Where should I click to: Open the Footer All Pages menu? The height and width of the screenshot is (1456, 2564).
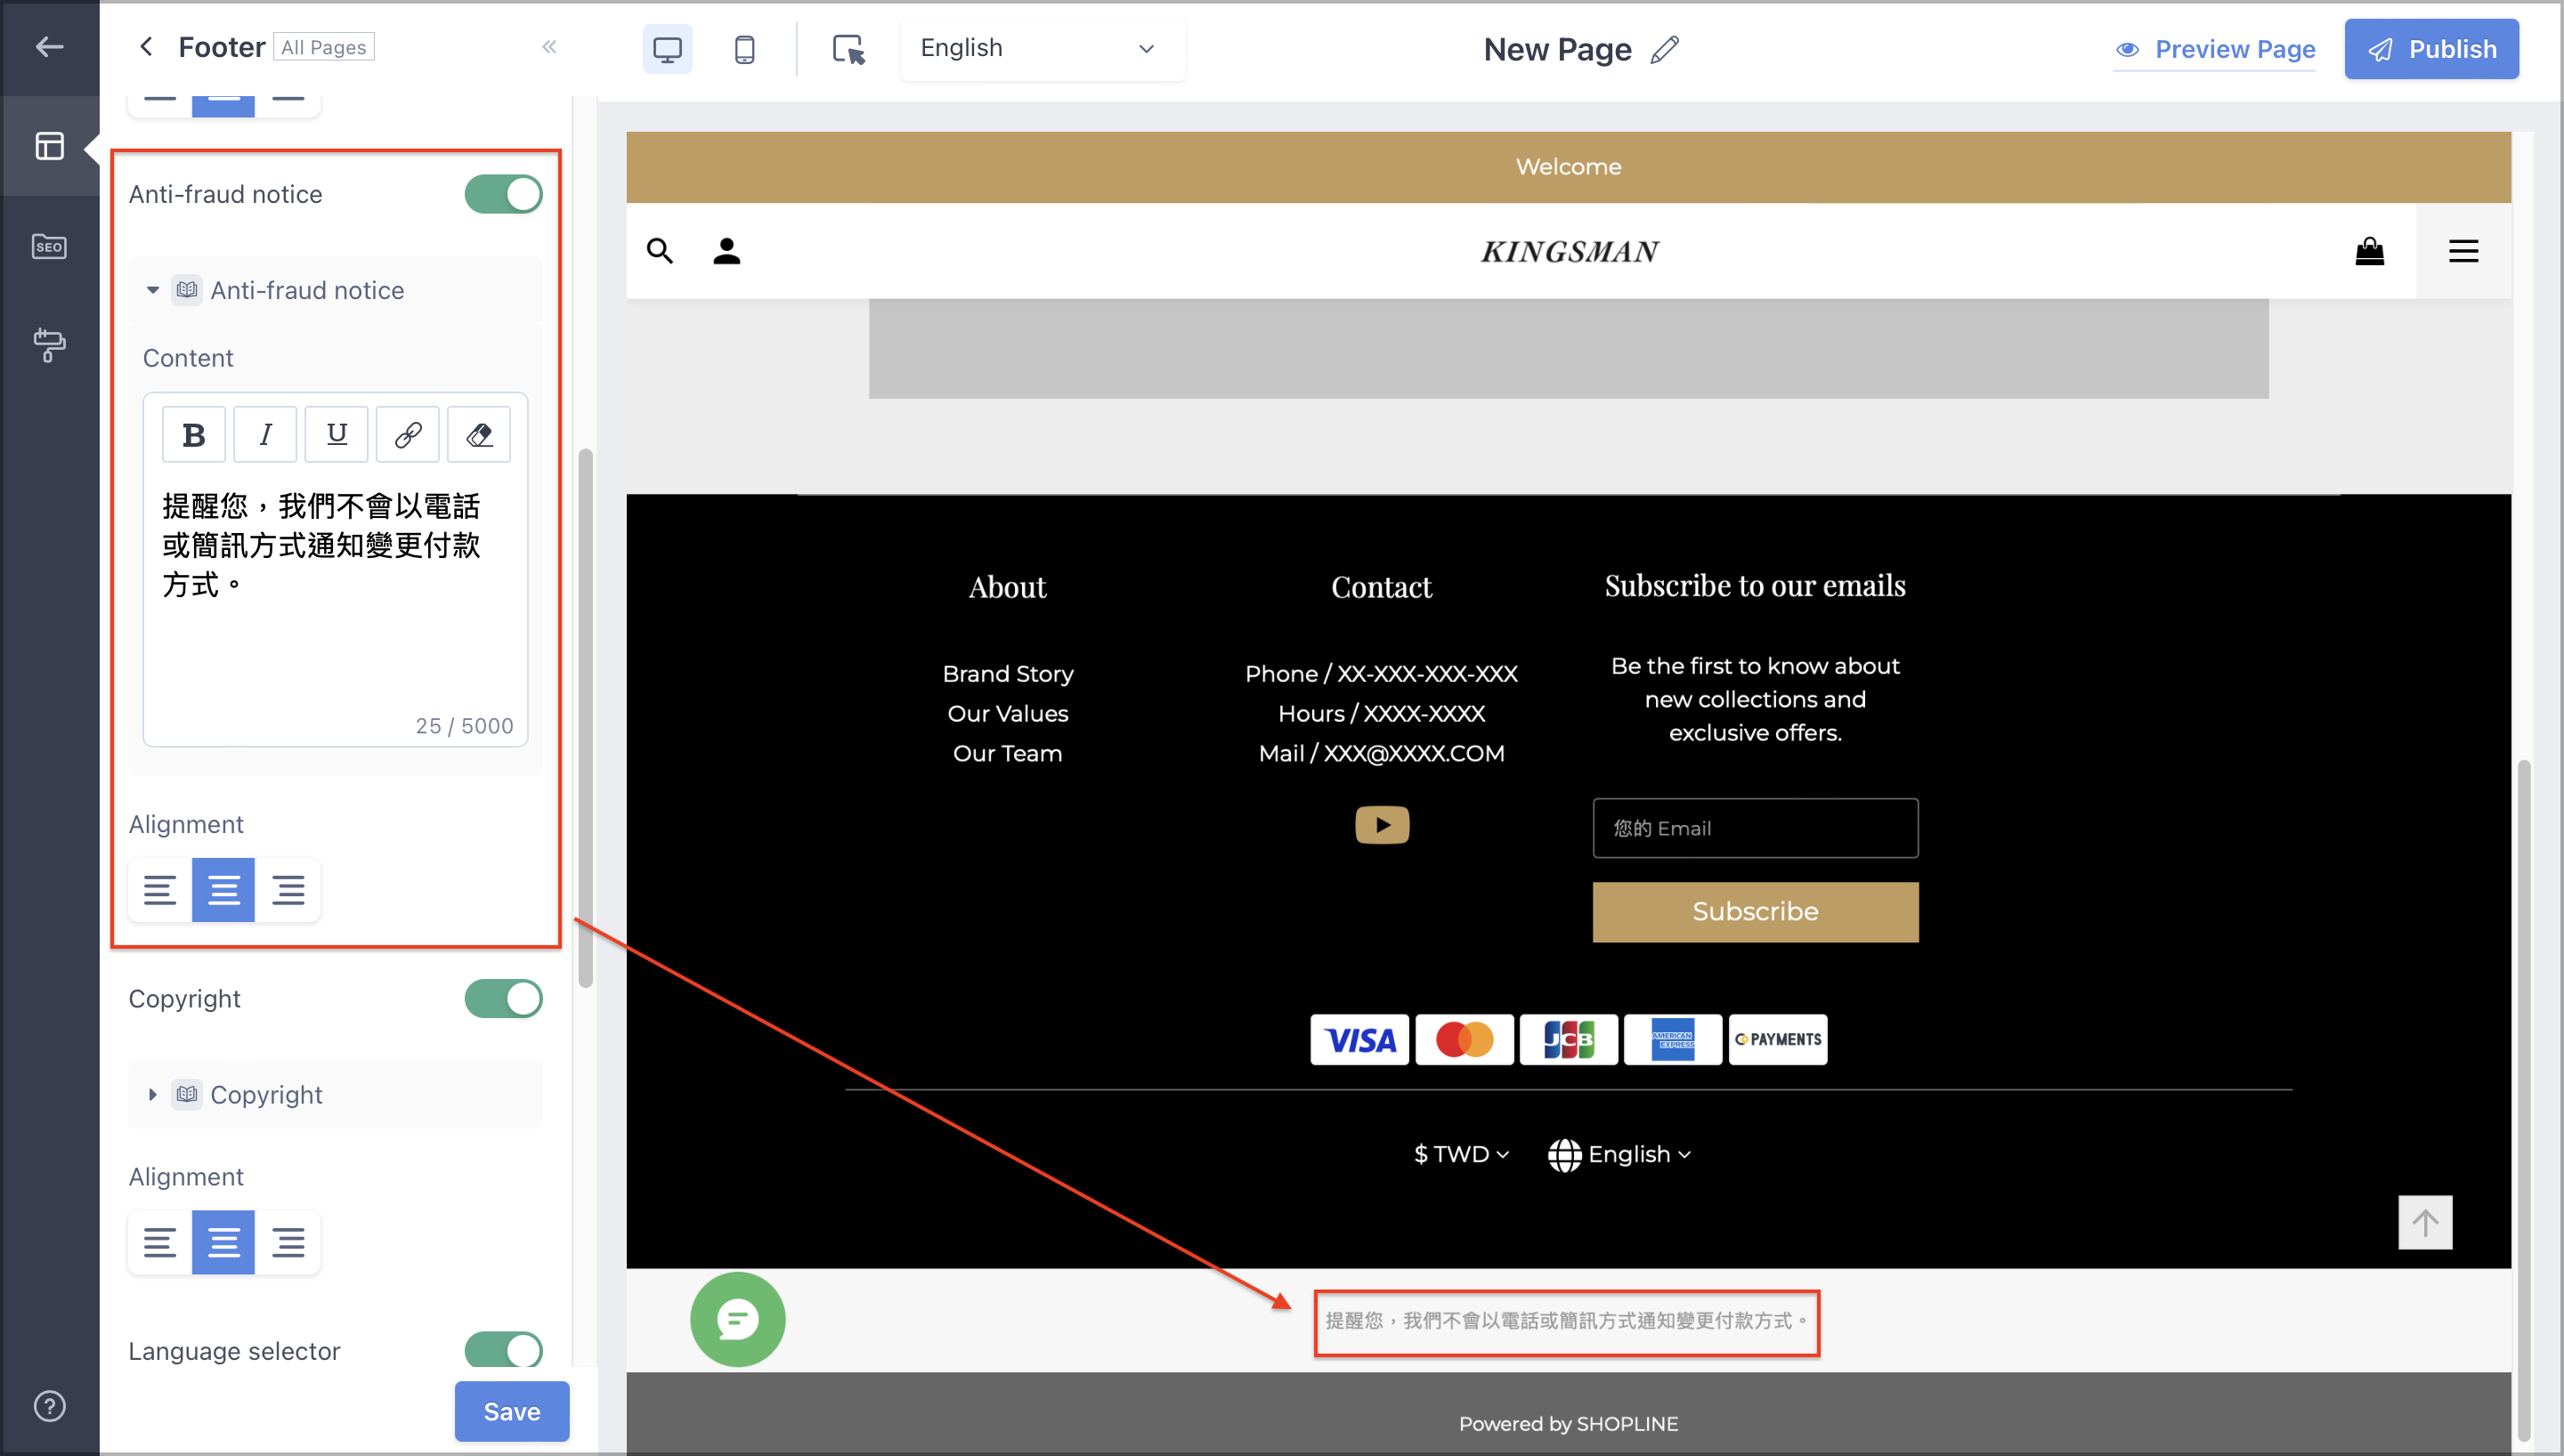(x=322, y=47)
